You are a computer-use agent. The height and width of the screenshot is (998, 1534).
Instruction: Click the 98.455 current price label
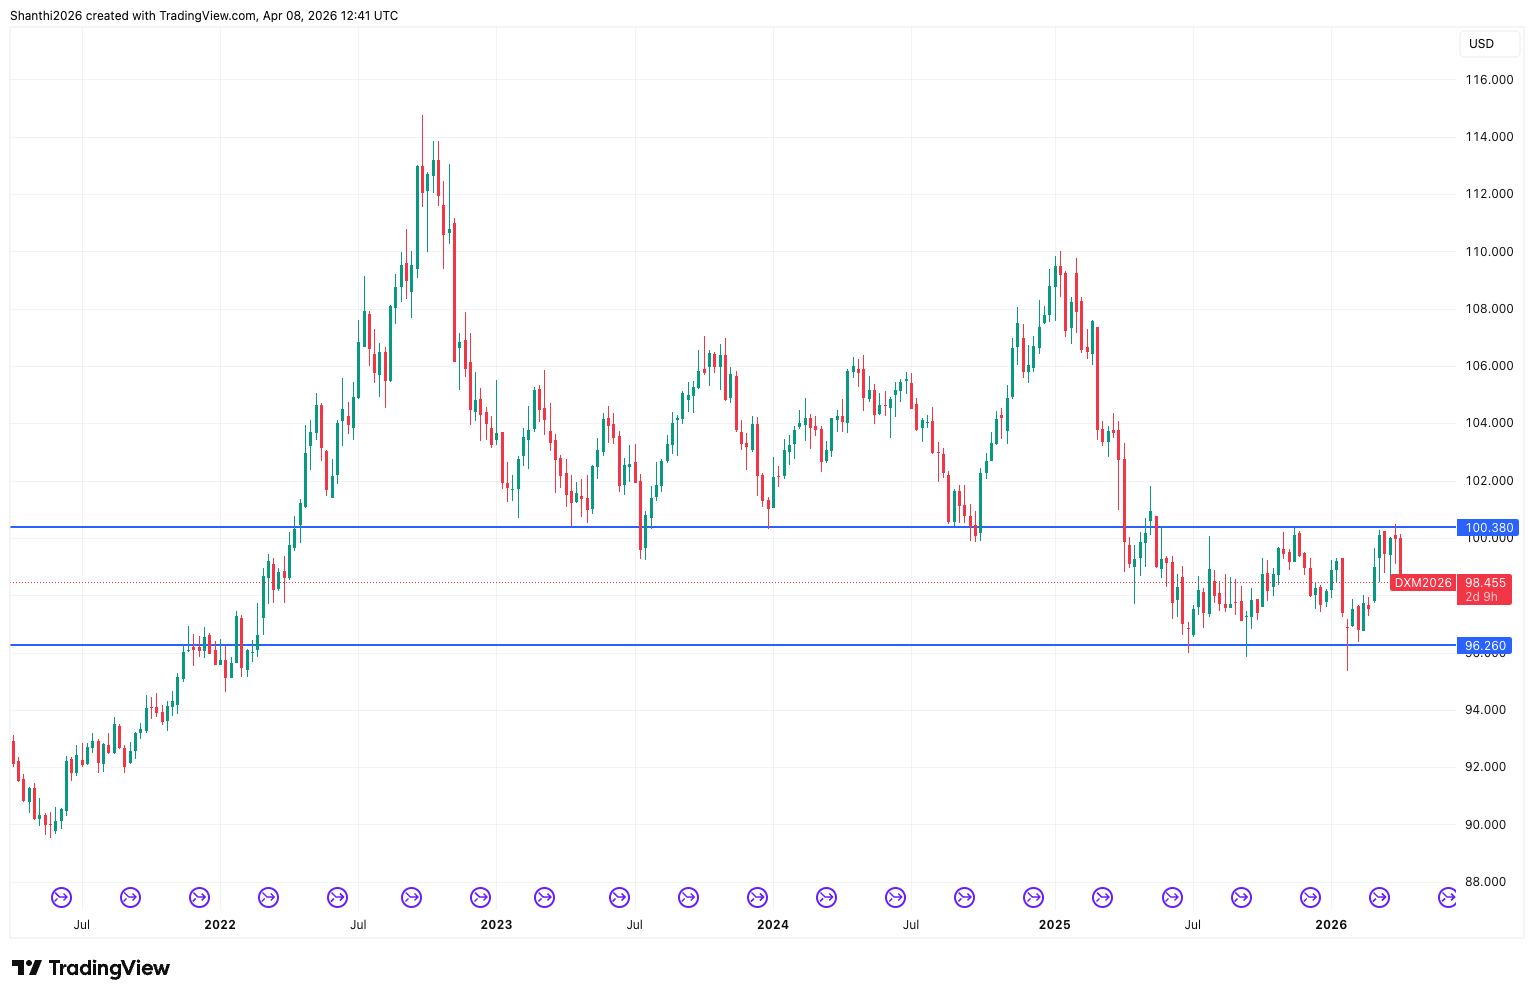pyautogui.click(x=1485, y=583)
